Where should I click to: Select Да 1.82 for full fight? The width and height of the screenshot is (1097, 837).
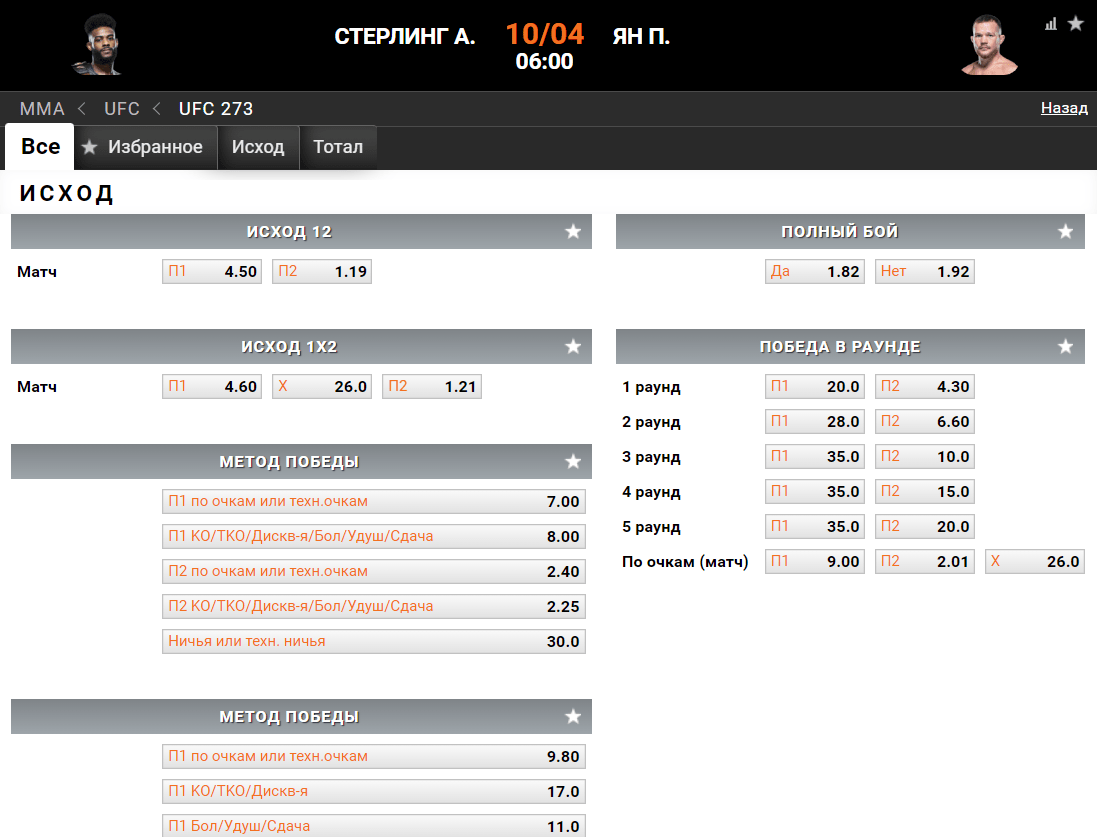(x=815, y=272)
